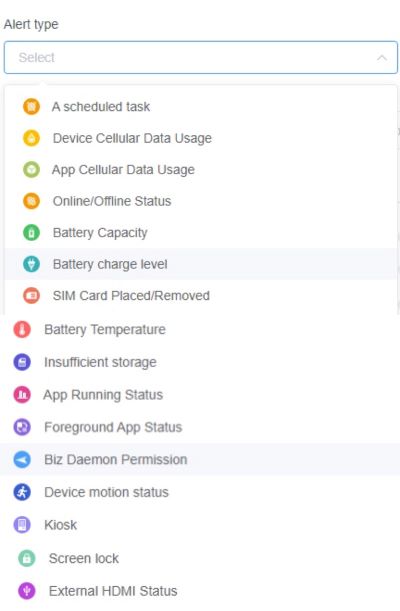Collapse the Alert type dropdown via chevron
The width and height of the screenshot is (400, 611).
point(382,58)
